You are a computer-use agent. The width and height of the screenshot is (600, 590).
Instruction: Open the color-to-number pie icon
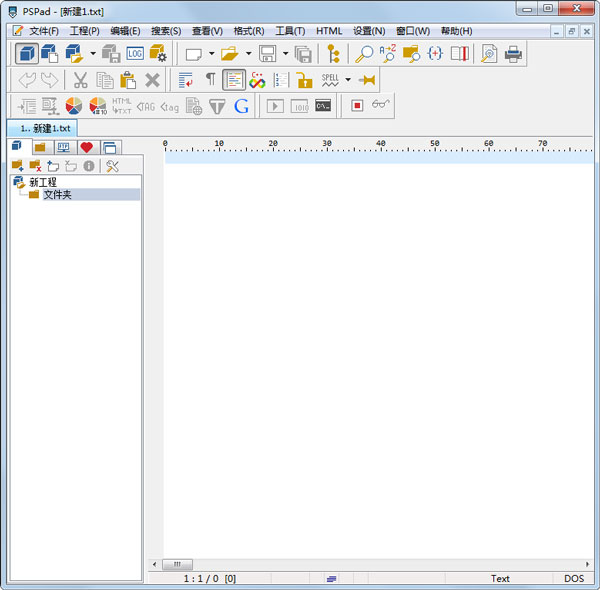pos(98,106)
